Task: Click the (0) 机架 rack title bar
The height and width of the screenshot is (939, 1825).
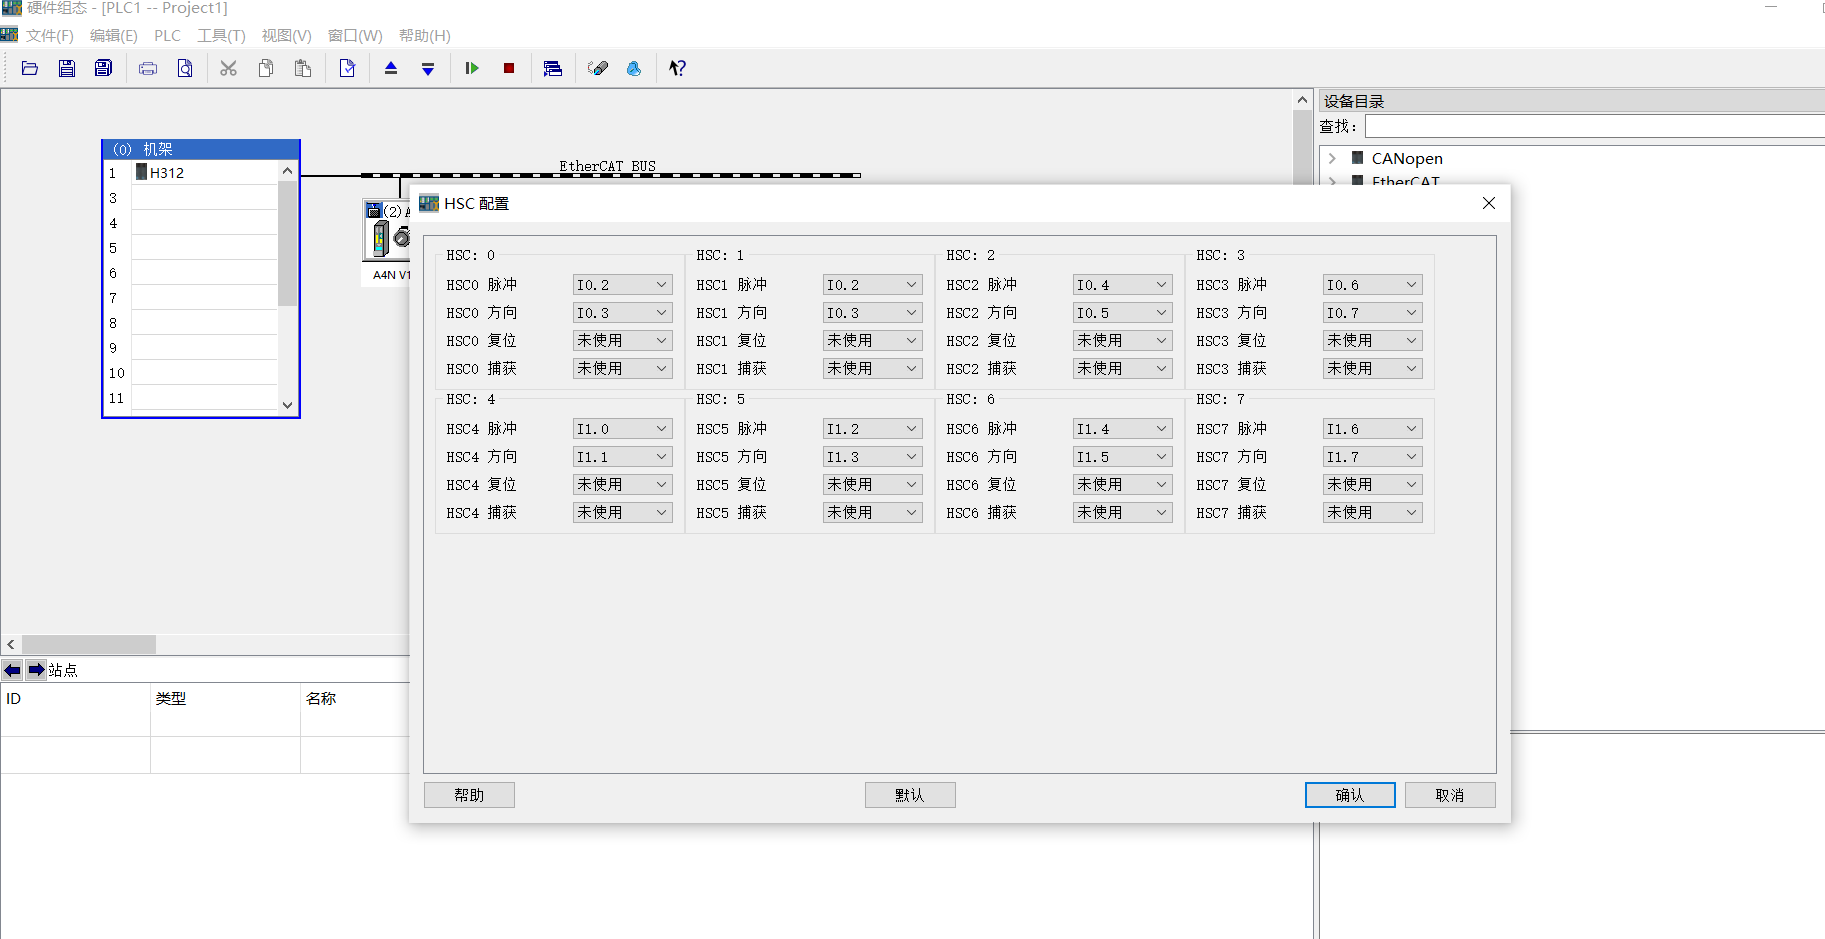Action: pos(201,149)
